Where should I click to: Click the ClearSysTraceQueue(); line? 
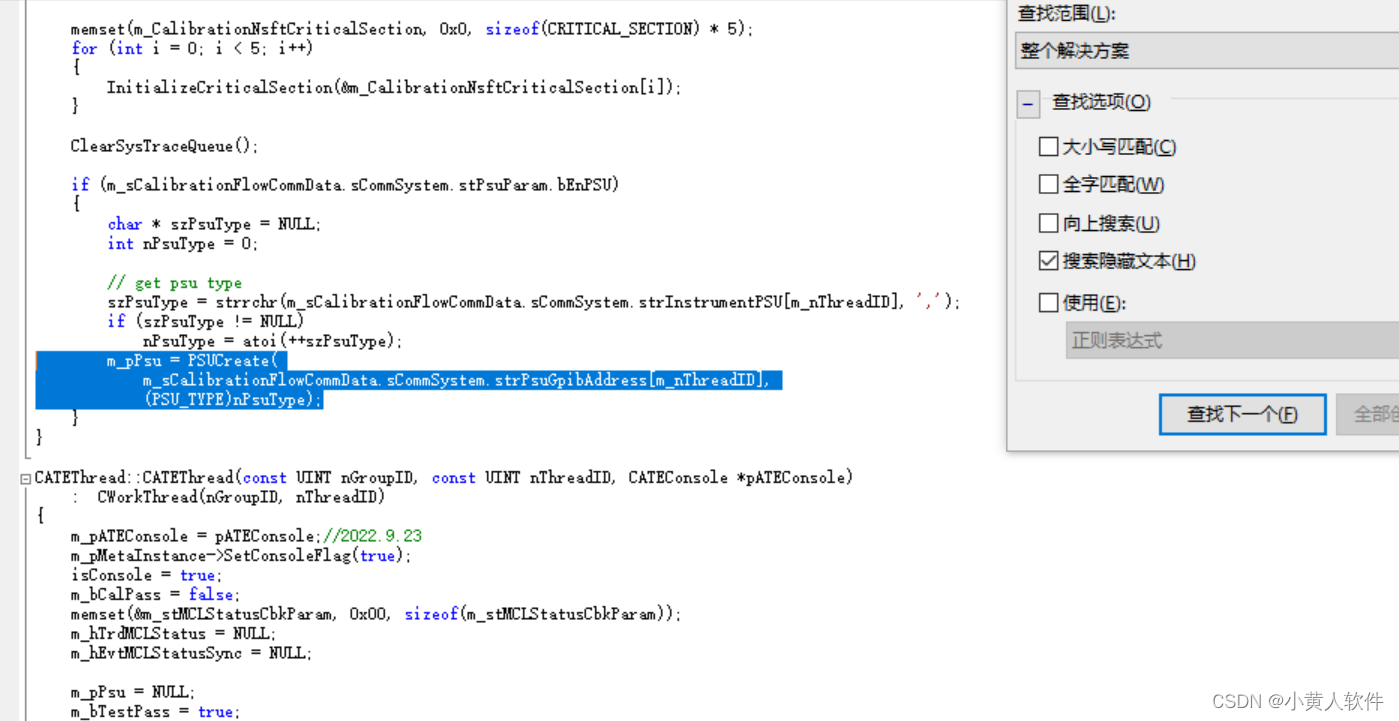164,146
